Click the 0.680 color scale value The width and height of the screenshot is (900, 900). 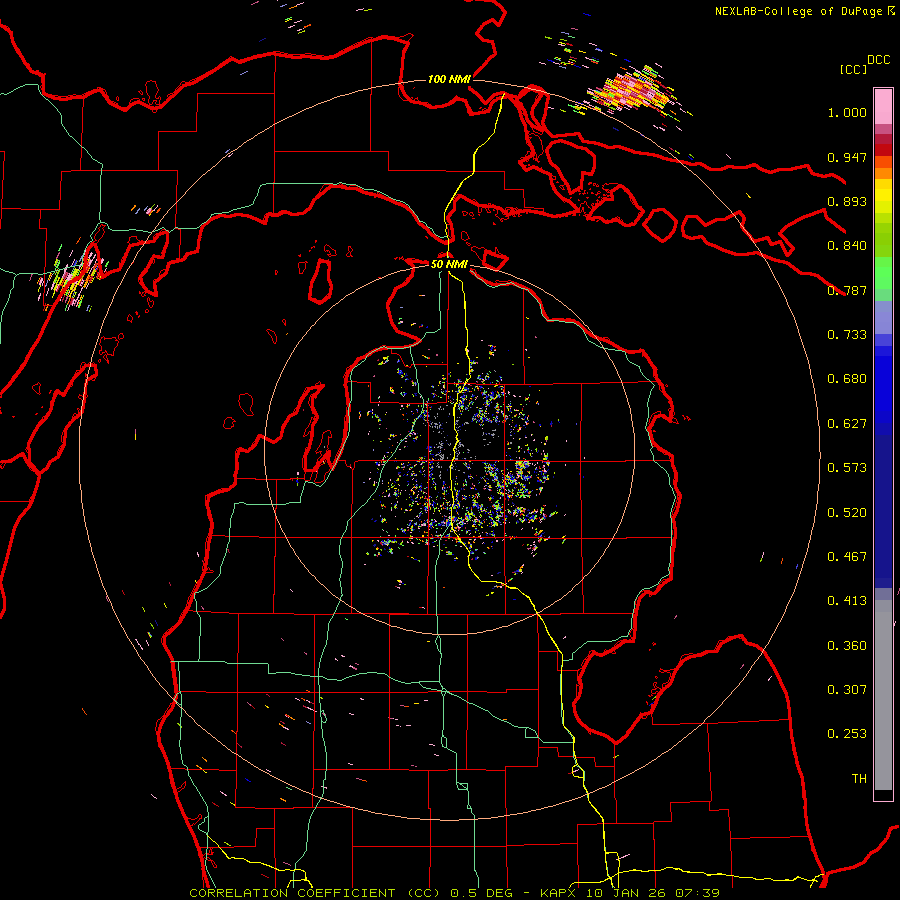[847, 379]
